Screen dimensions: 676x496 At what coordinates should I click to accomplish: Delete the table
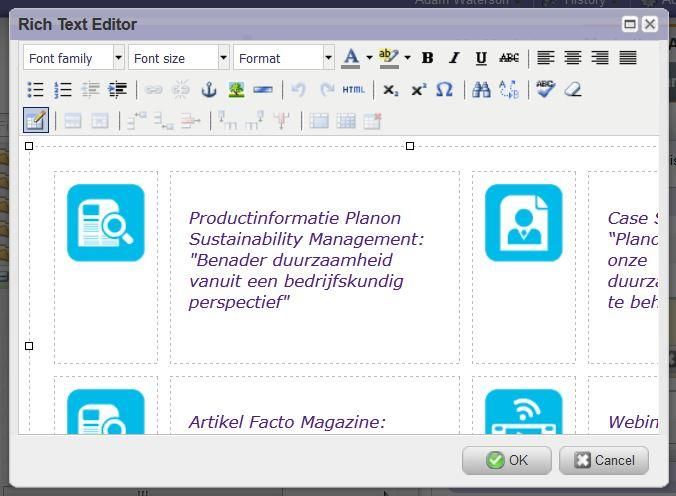[372, 121]
